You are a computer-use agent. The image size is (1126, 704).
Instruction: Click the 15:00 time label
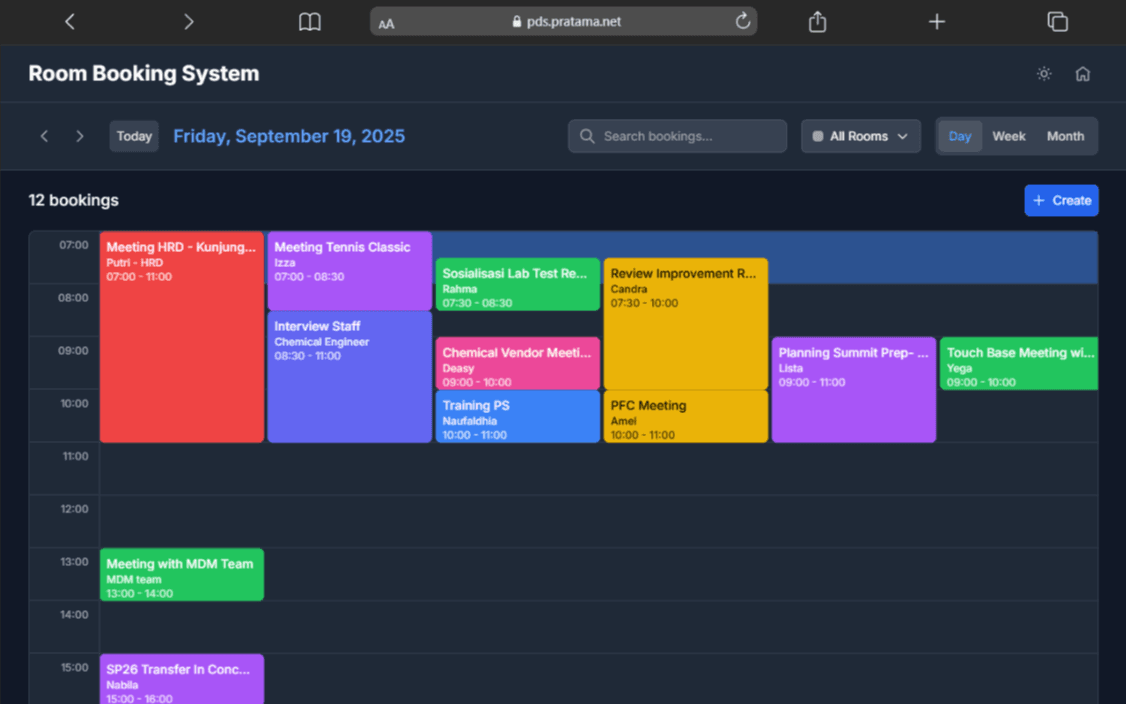74,667
